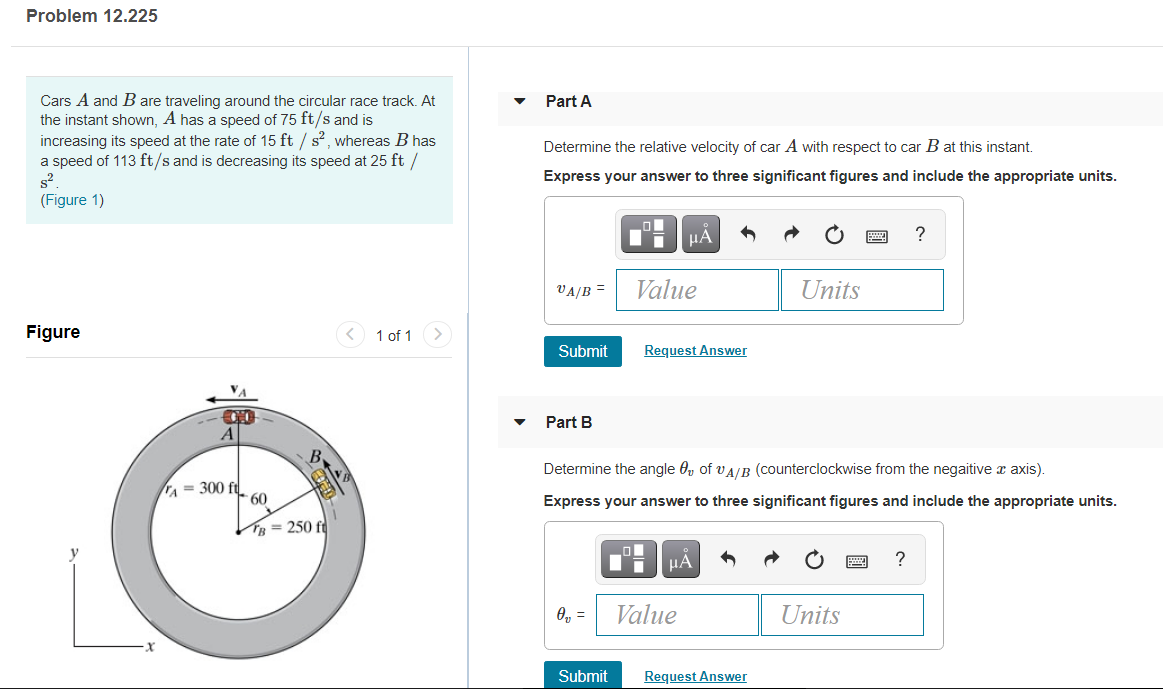Image resolution: width=1163 pixels, height=689 pixels.
Task: Submit the Part A answer
Action: 582,351
